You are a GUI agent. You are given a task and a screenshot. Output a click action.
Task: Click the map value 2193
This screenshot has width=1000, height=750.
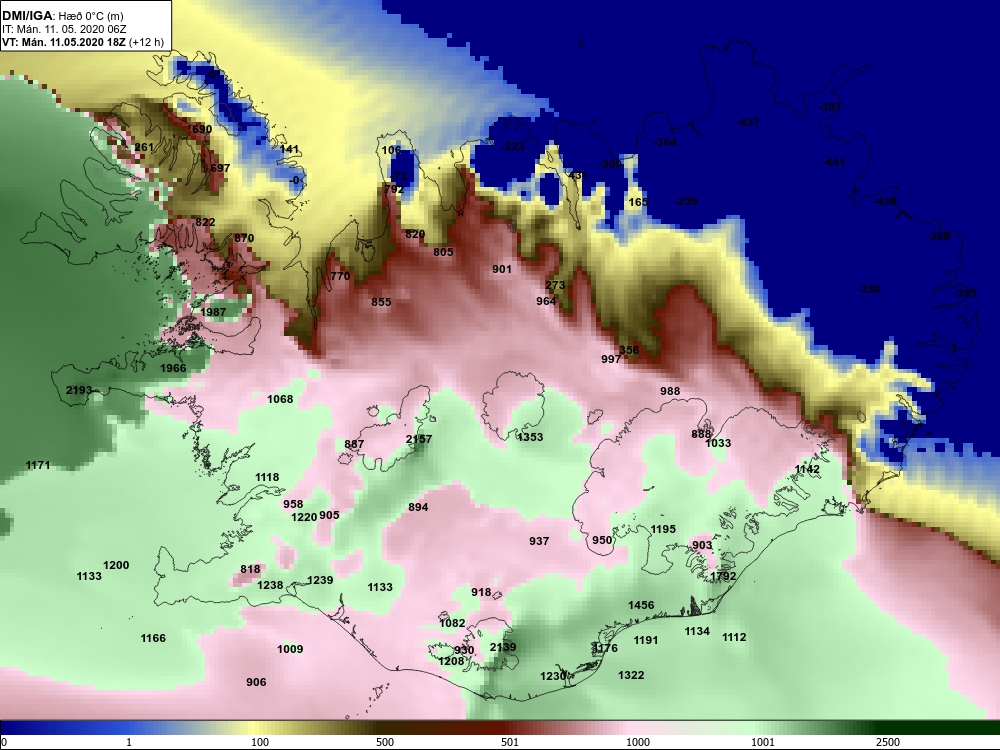point(79,390)
